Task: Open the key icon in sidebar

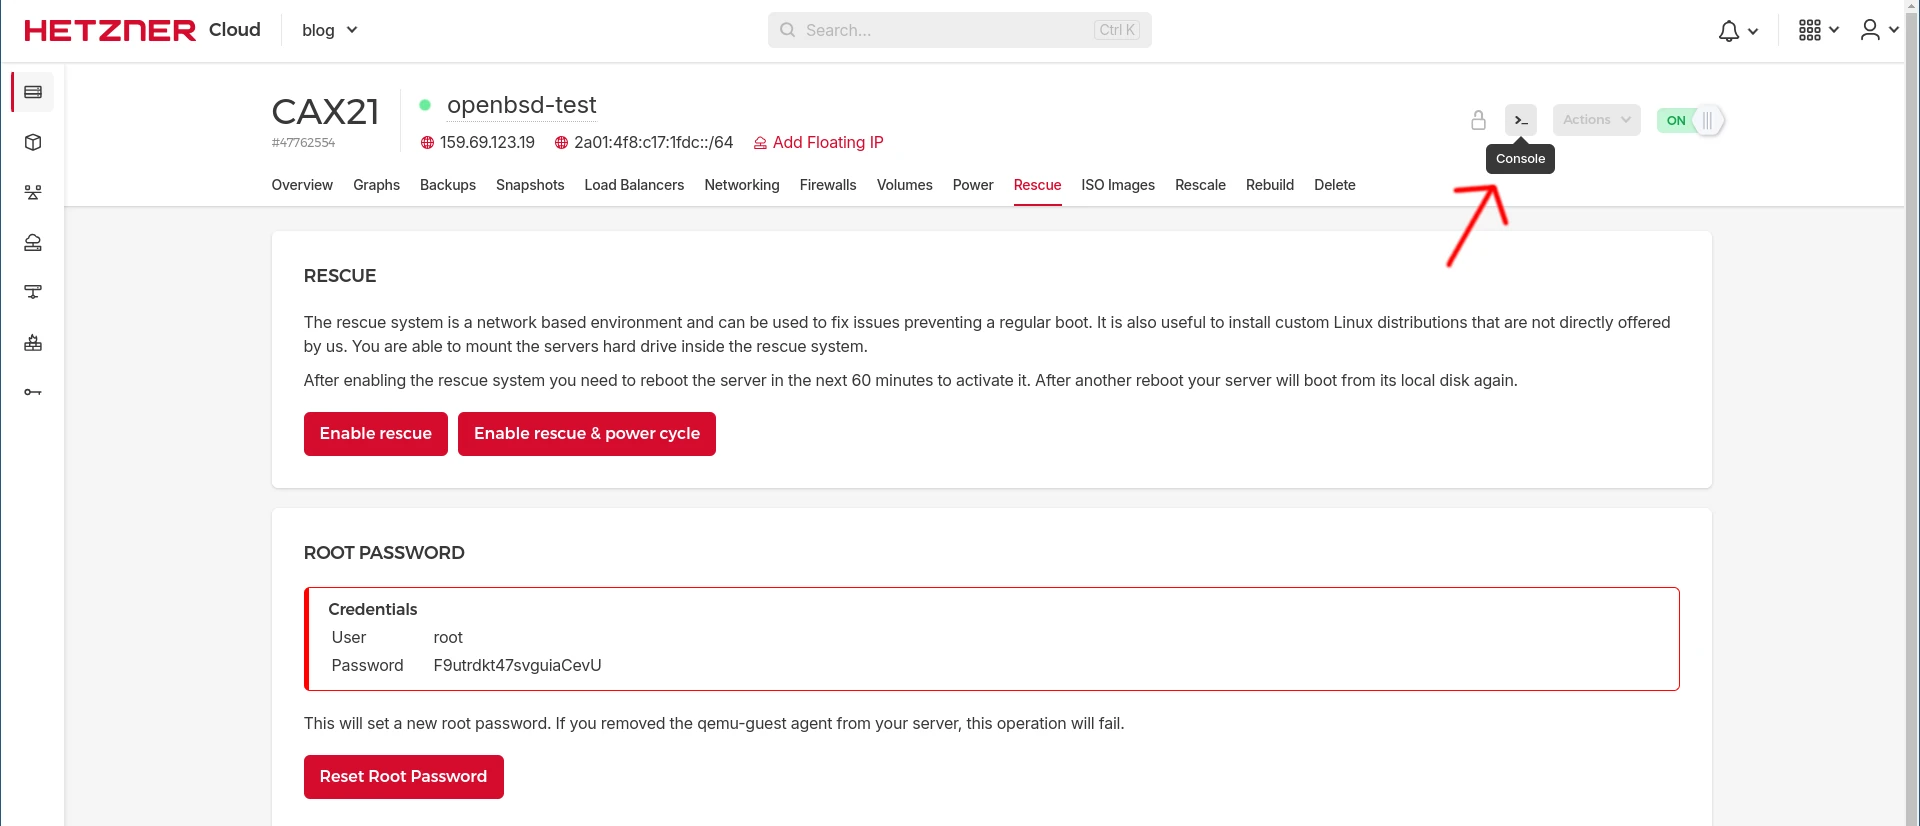Action: coord(33,392)
